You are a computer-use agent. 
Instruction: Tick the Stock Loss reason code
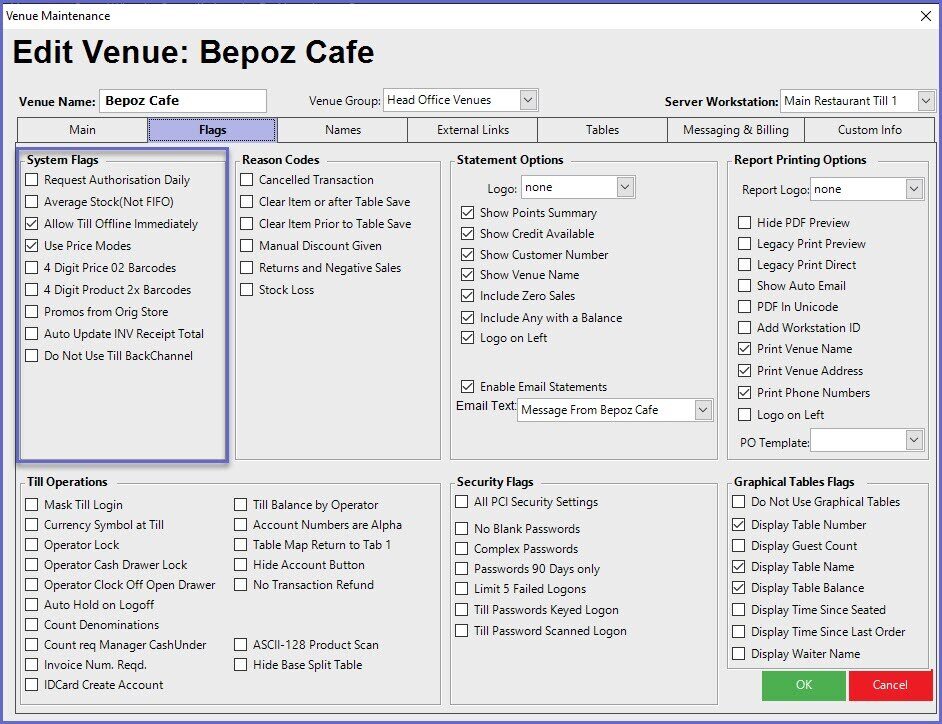tap(247, 290)
